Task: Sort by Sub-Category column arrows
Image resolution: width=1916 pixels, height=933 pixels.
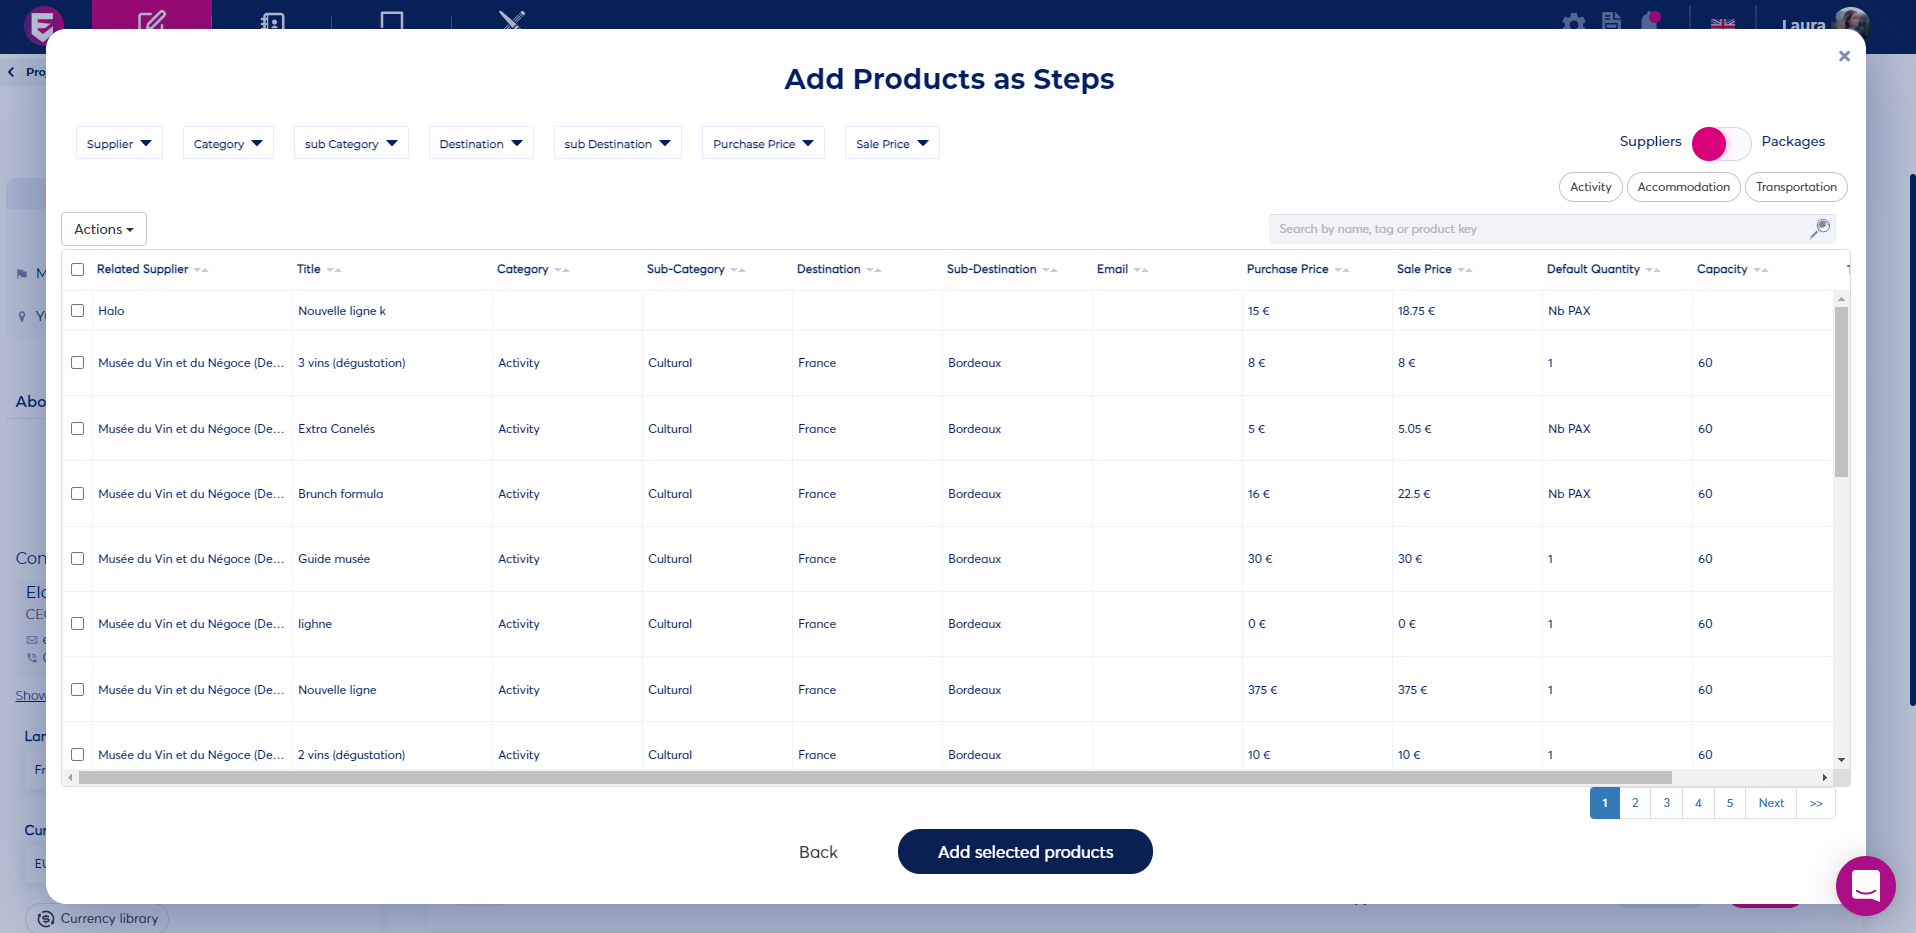Action: (x=738, y=270)
